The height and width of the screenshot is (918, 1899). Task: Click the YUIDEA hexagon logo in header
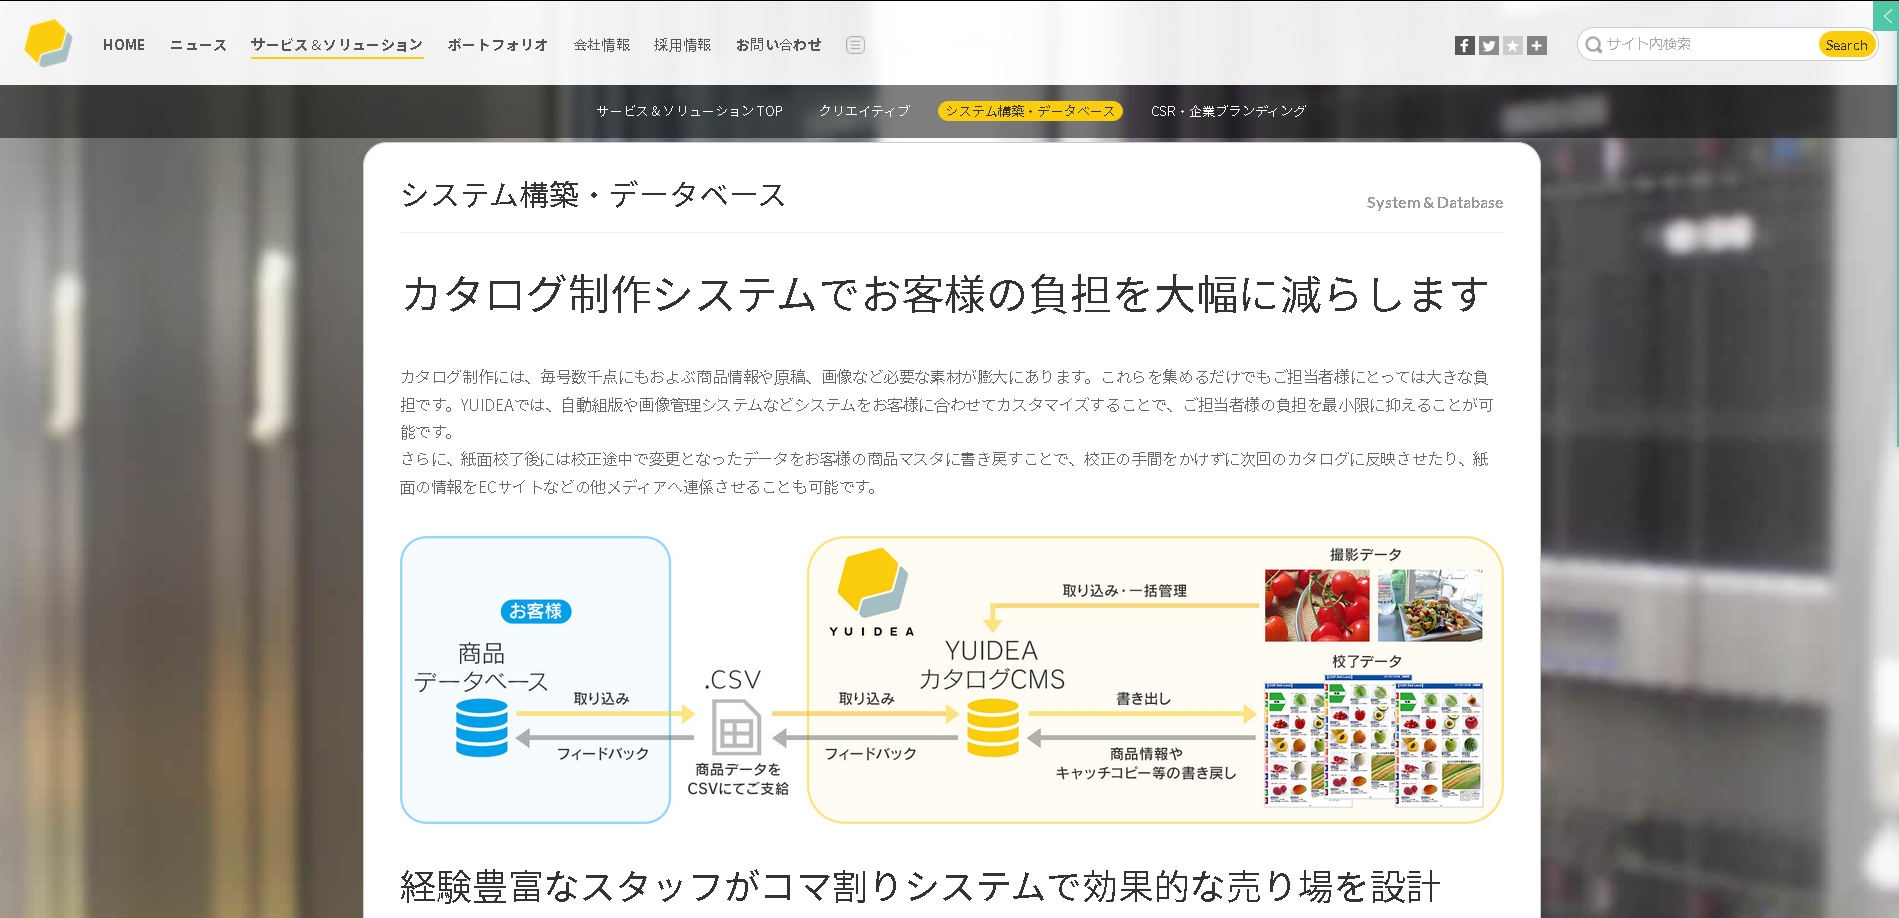coord(48,42)
